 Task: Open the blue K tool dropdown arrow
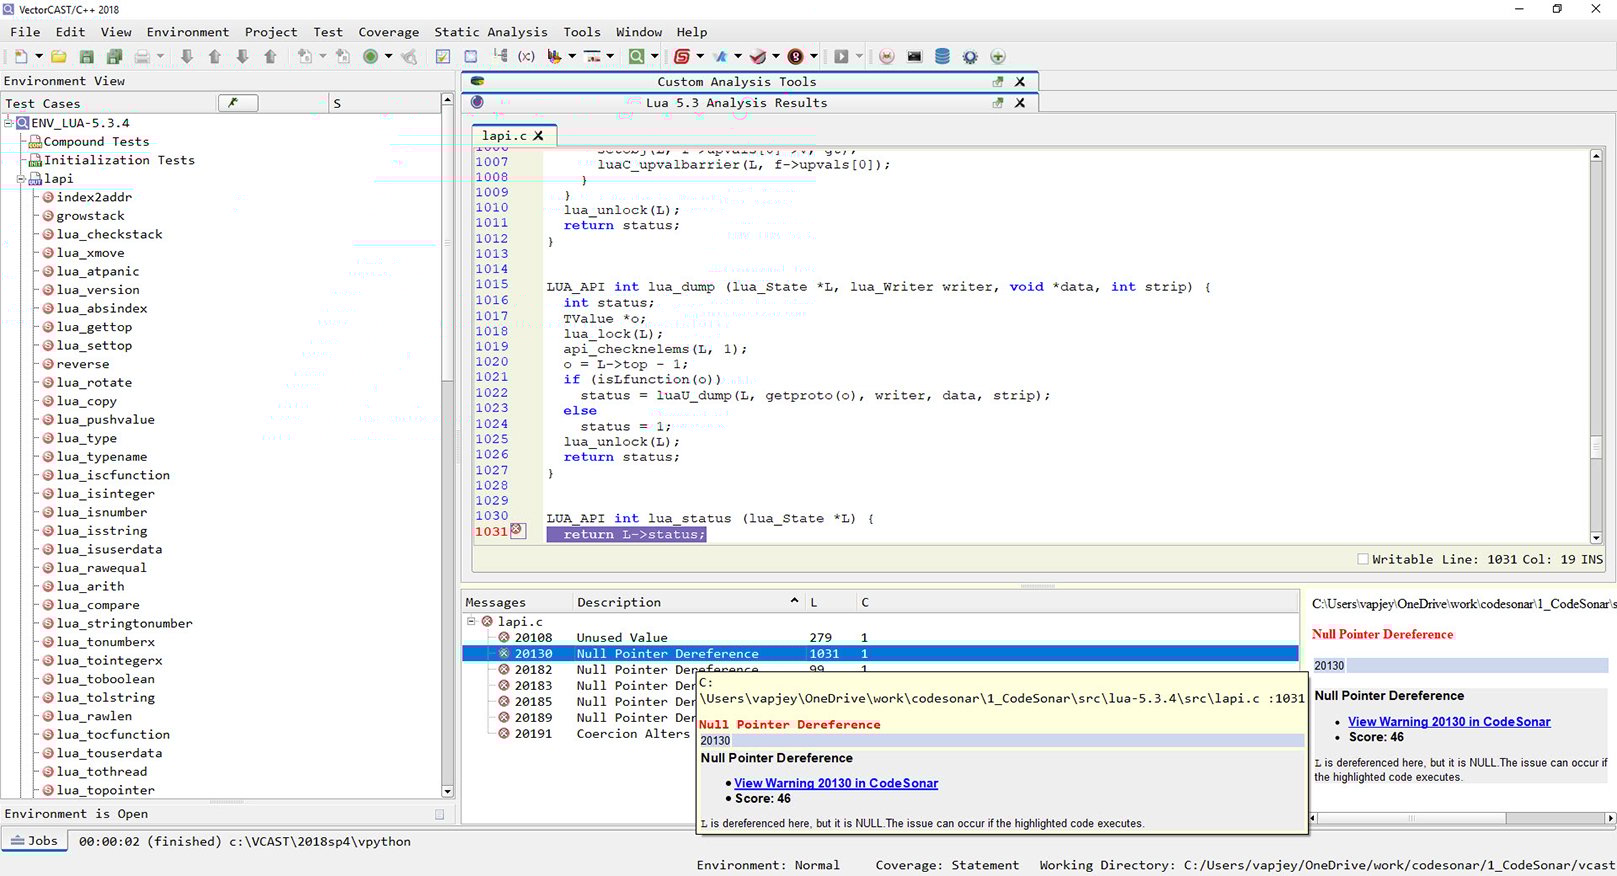pyautogui.click(x=738, y=57)
